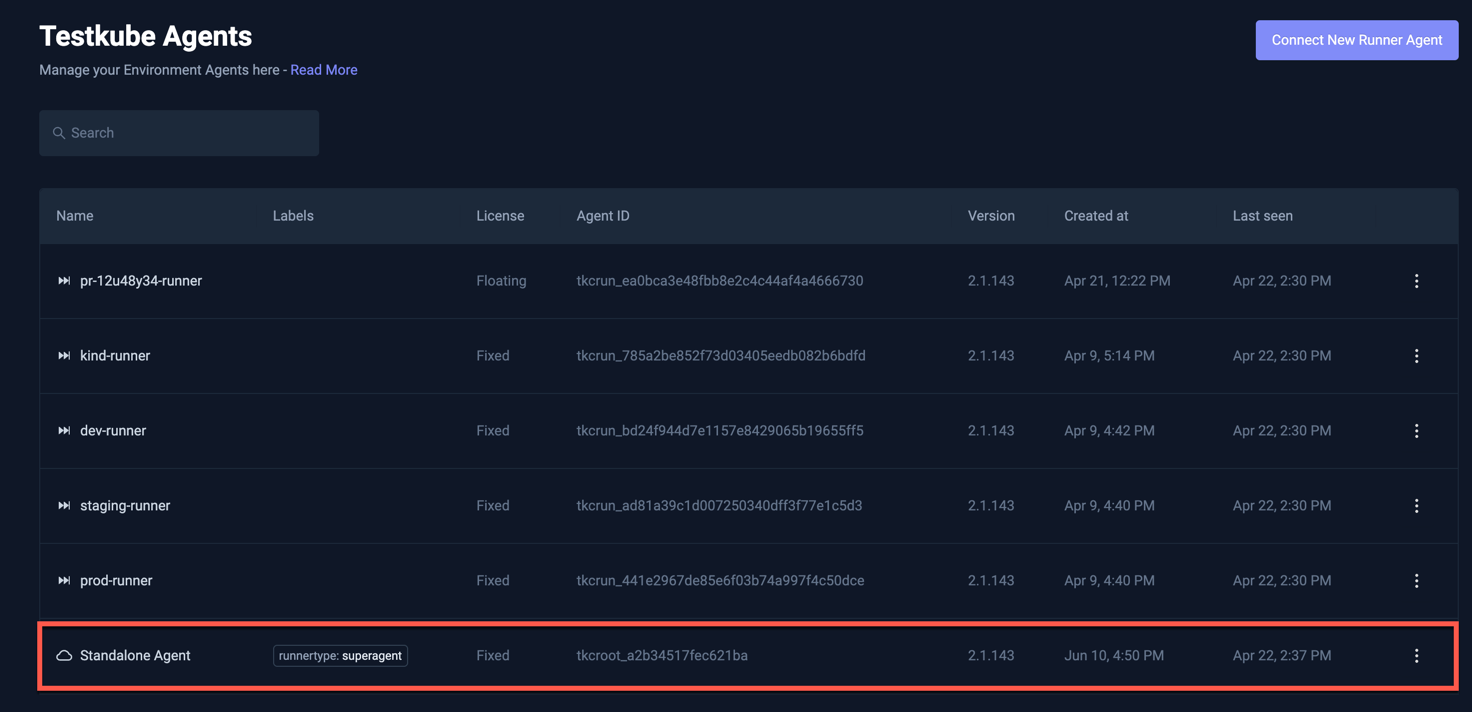Click the runner icon beside dev-runner
The image size is (1472, 712).
coord(64,431)
